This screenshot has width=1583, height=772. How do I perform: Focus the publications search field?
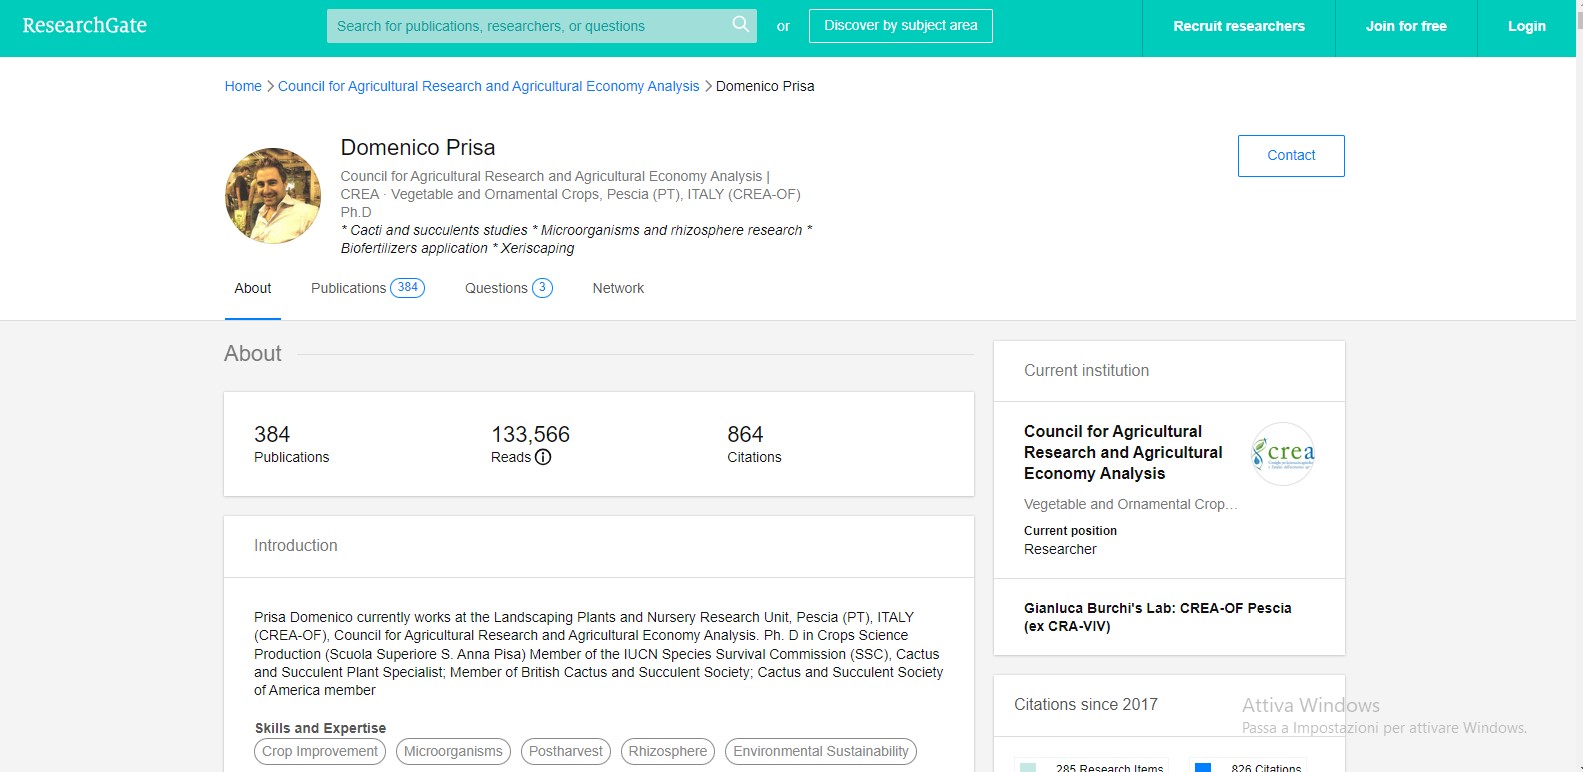pyautogui.click(x=530, y=26)
